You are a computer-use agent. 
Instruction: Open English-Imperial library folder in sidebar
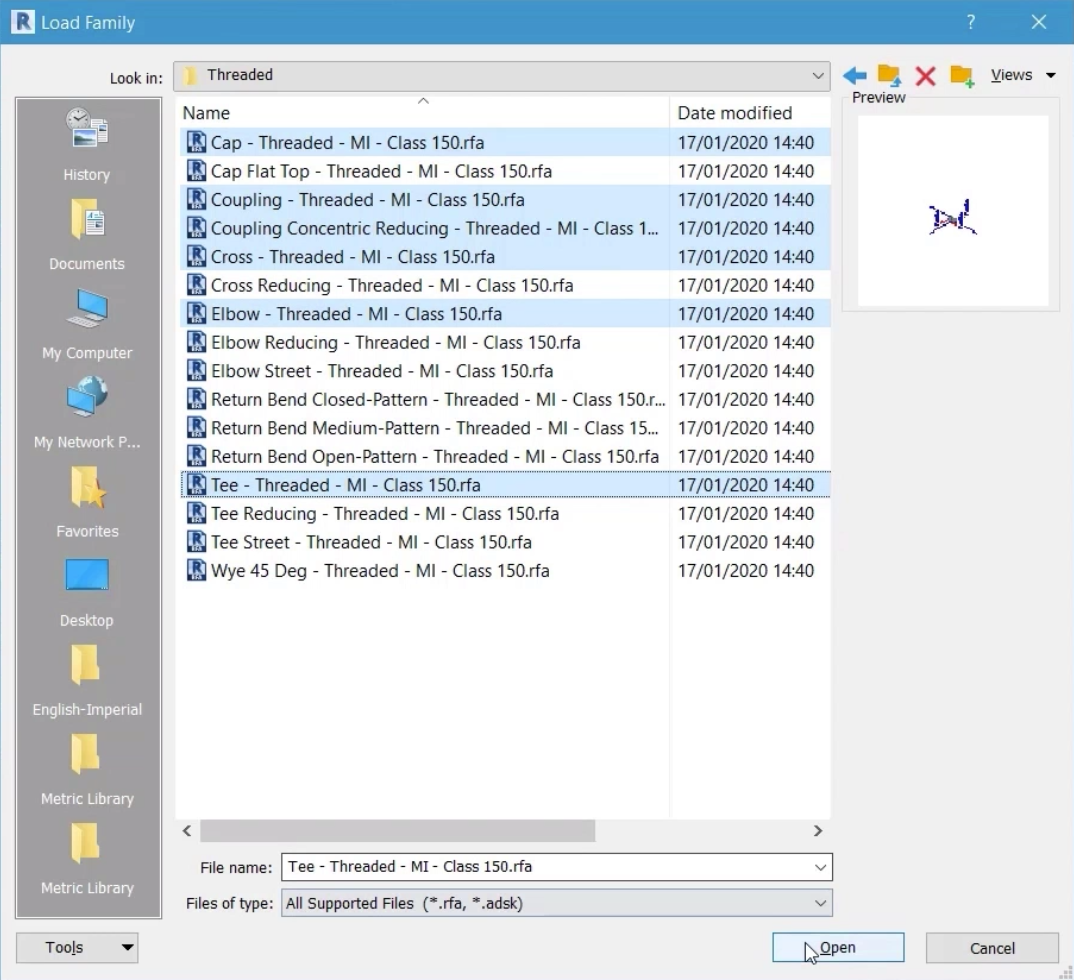coord(87,681)
